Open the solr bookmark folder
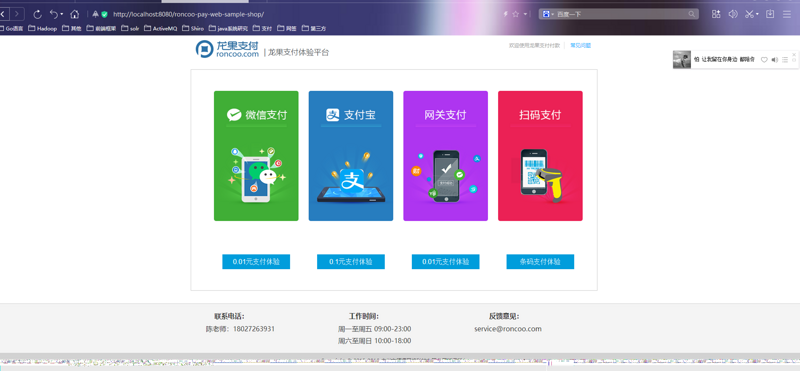This screenshot has width=800, height=371. tap(130, 29)
